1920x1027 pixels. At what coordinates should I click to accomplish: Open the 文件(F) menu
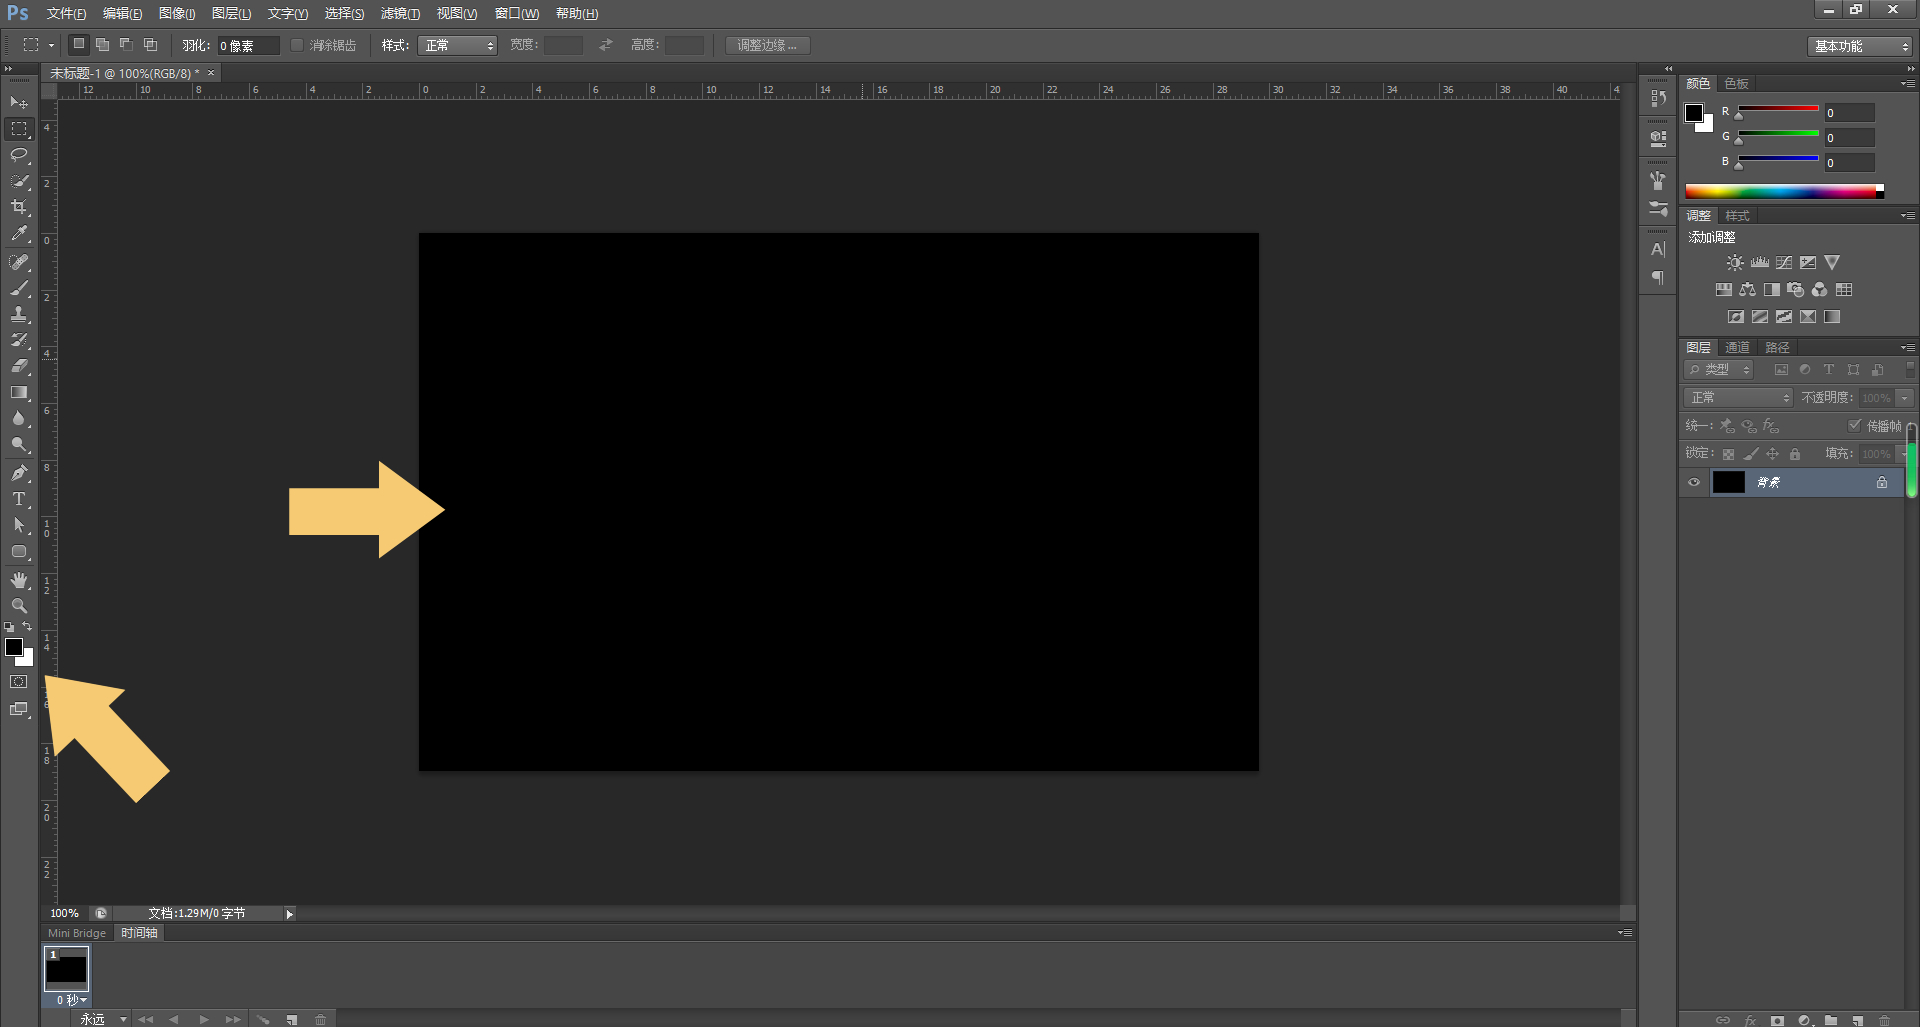click(x=66, y=14)
